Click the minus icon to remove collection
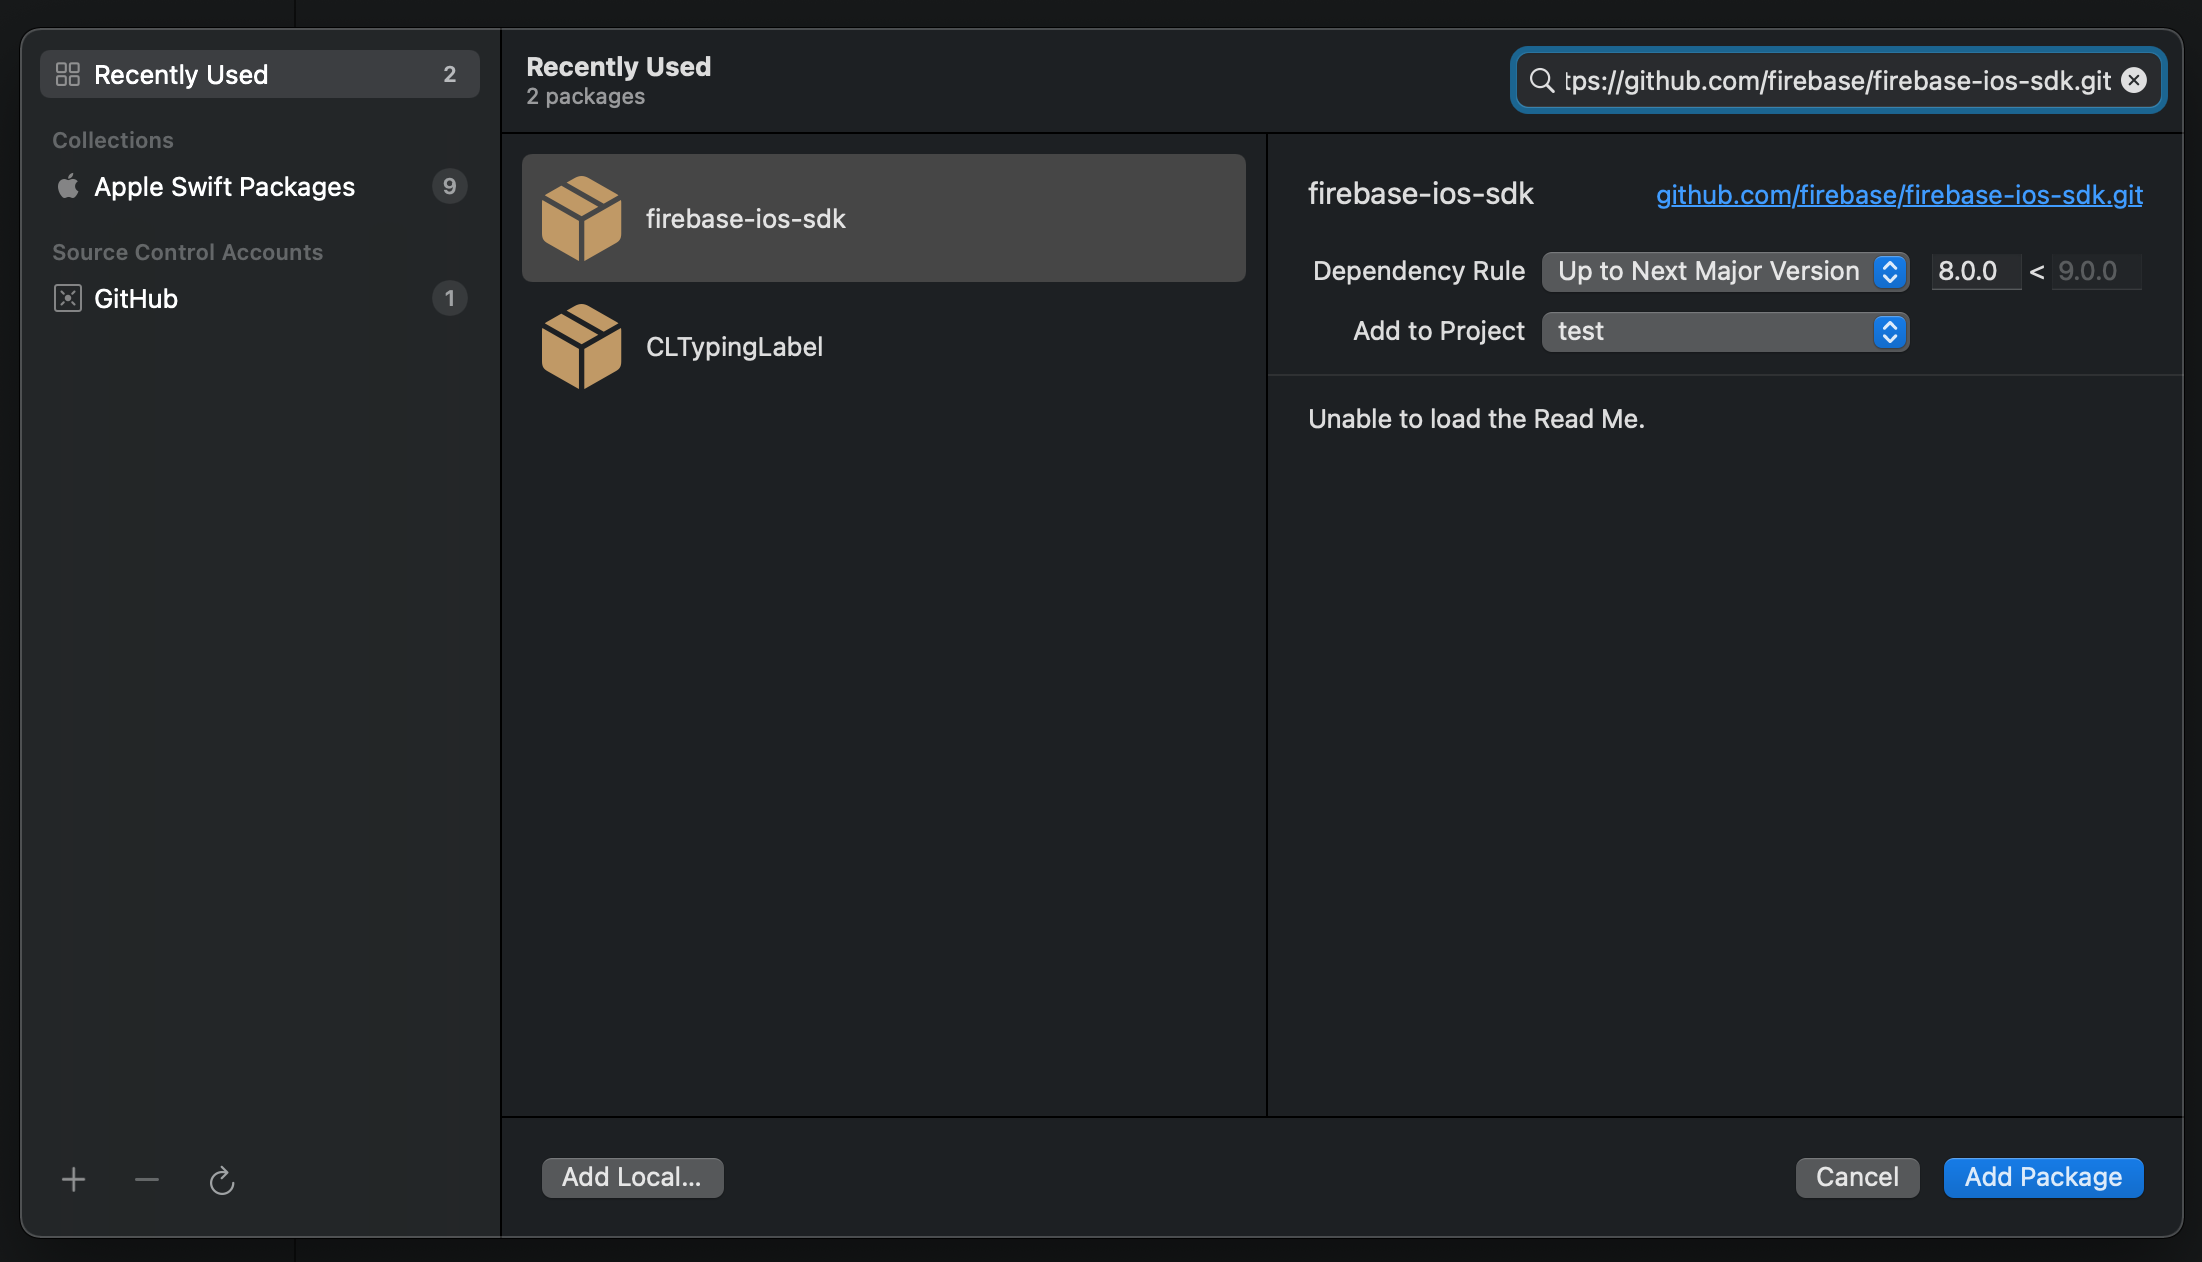This screenshot has width=2202, height=1262. (147, 1180)
